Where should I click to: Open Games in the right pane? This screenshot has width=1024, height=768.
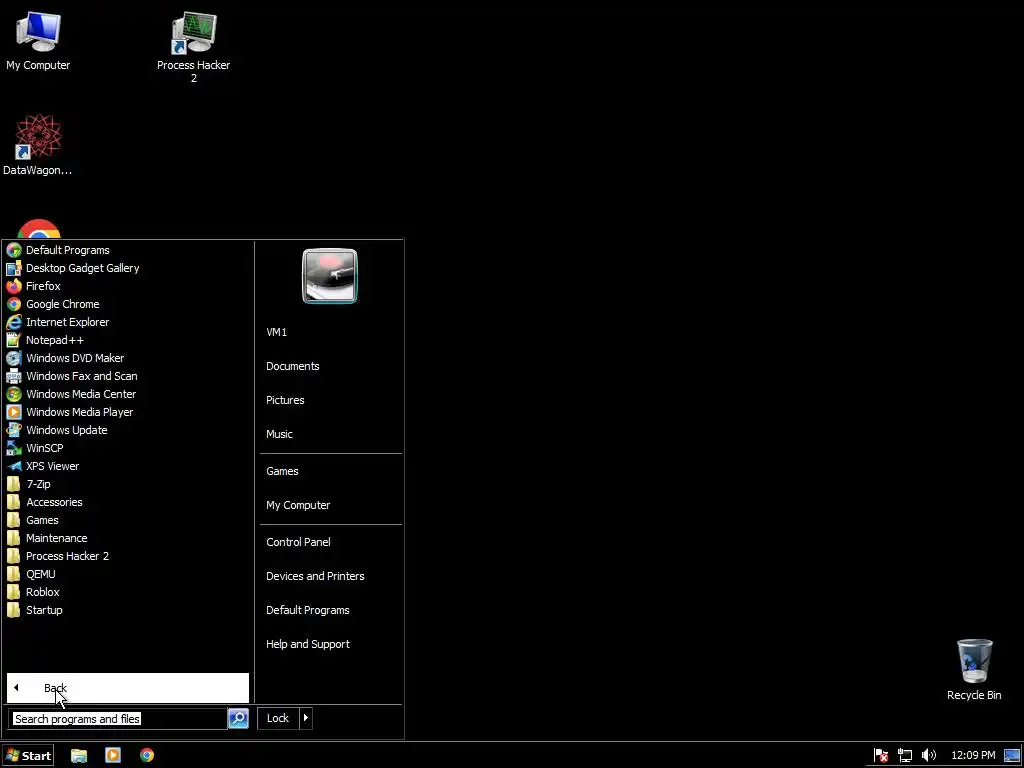tap(282, 472)
